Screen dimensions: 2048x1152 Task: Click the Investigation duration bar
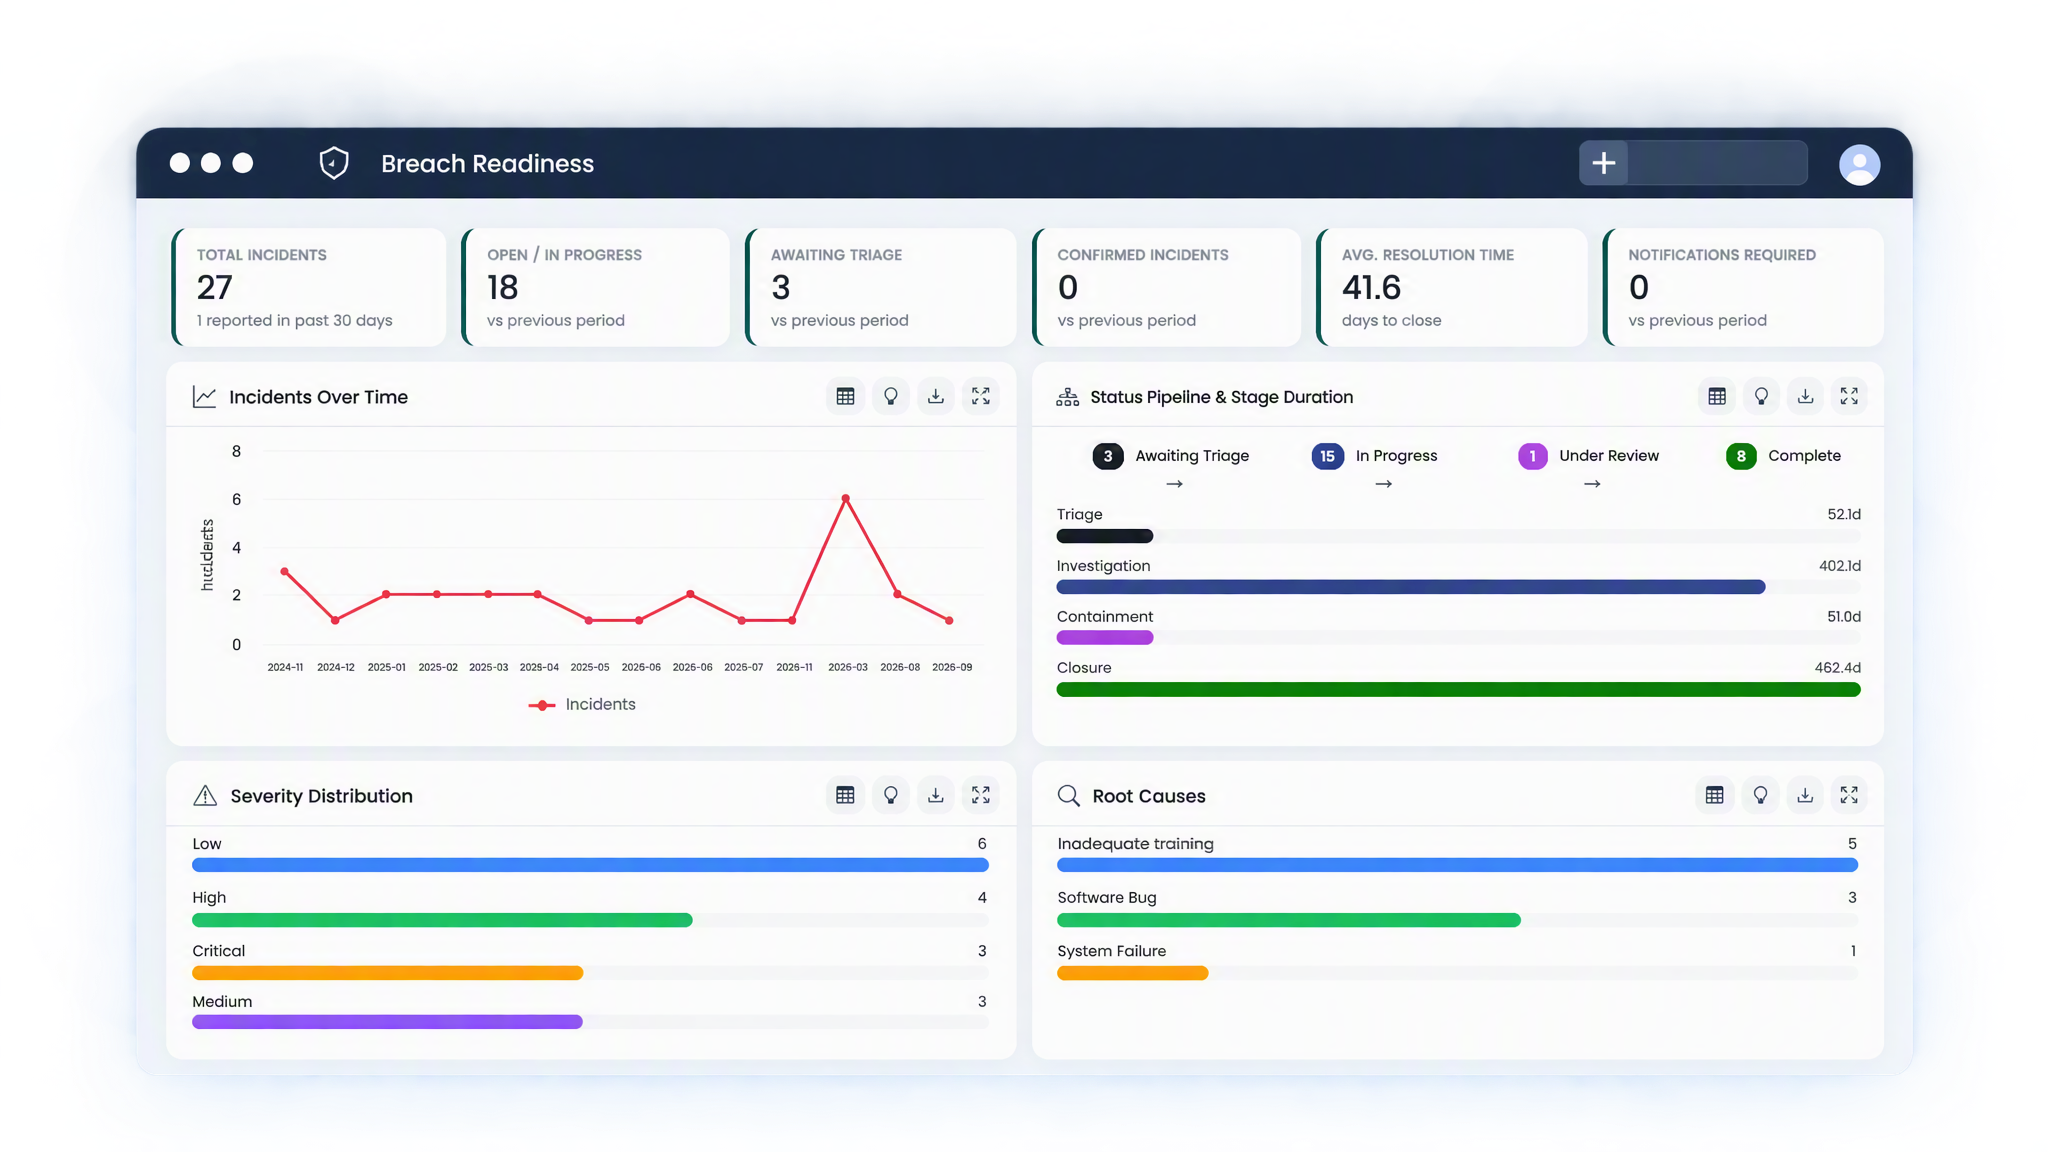click(1411, 587)
